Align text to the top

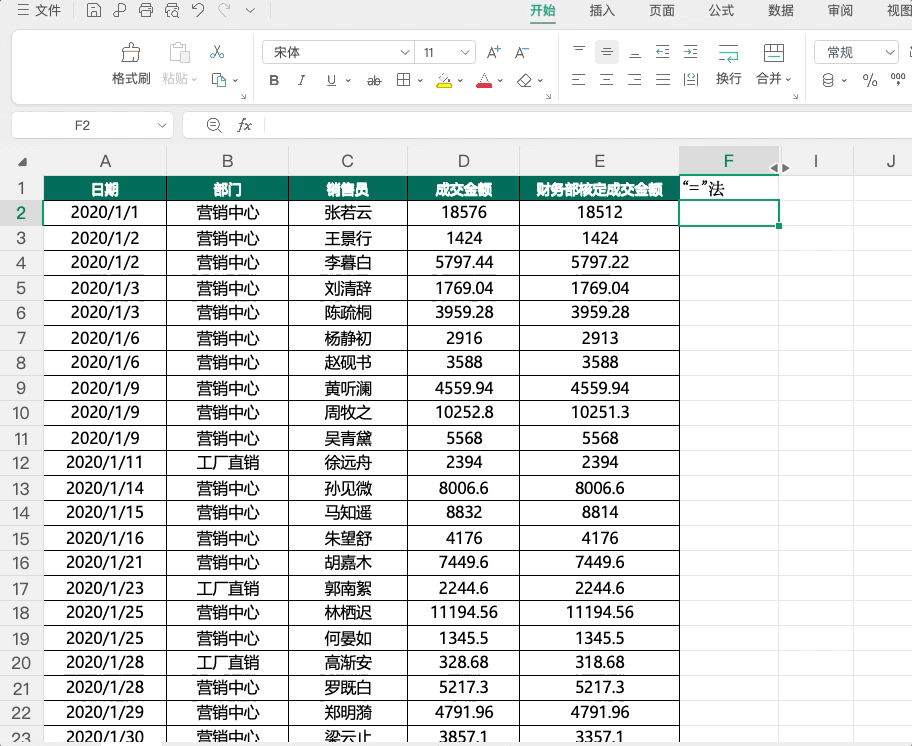point(579,52)
